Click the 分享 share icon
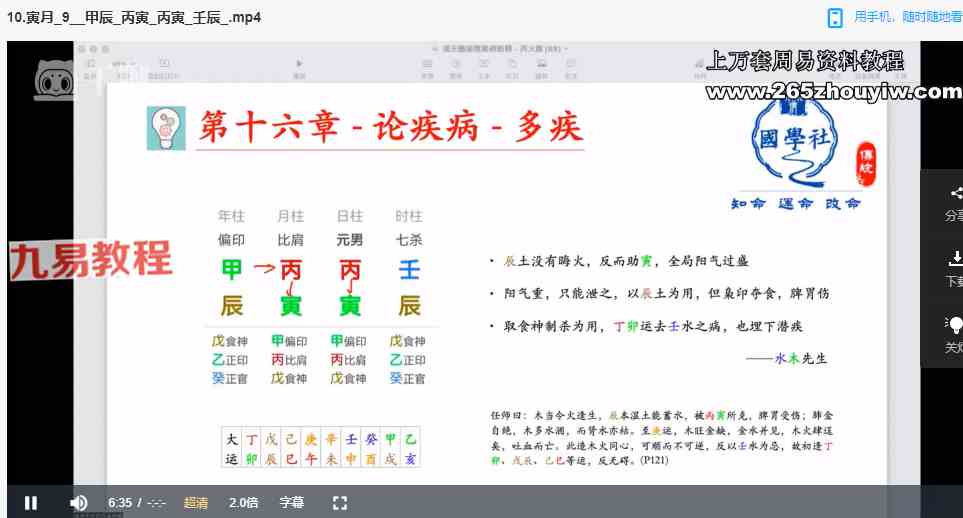The height and width of the screenshot is (518, 963). click(955, 196)
